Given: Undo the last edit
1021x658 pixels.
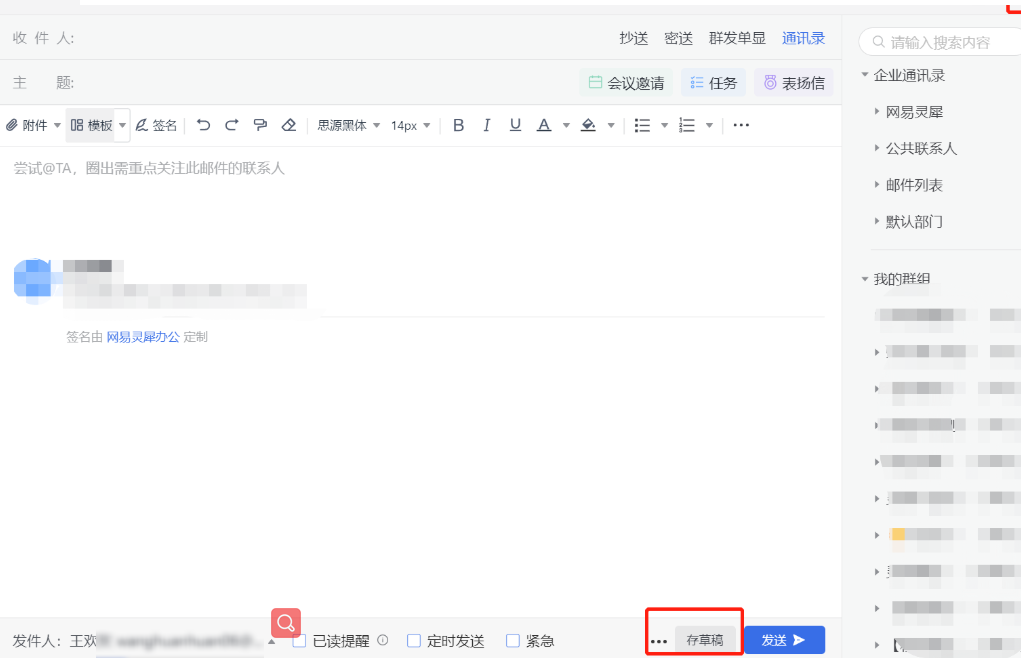Looking at the screenshot, I should 203,125.
